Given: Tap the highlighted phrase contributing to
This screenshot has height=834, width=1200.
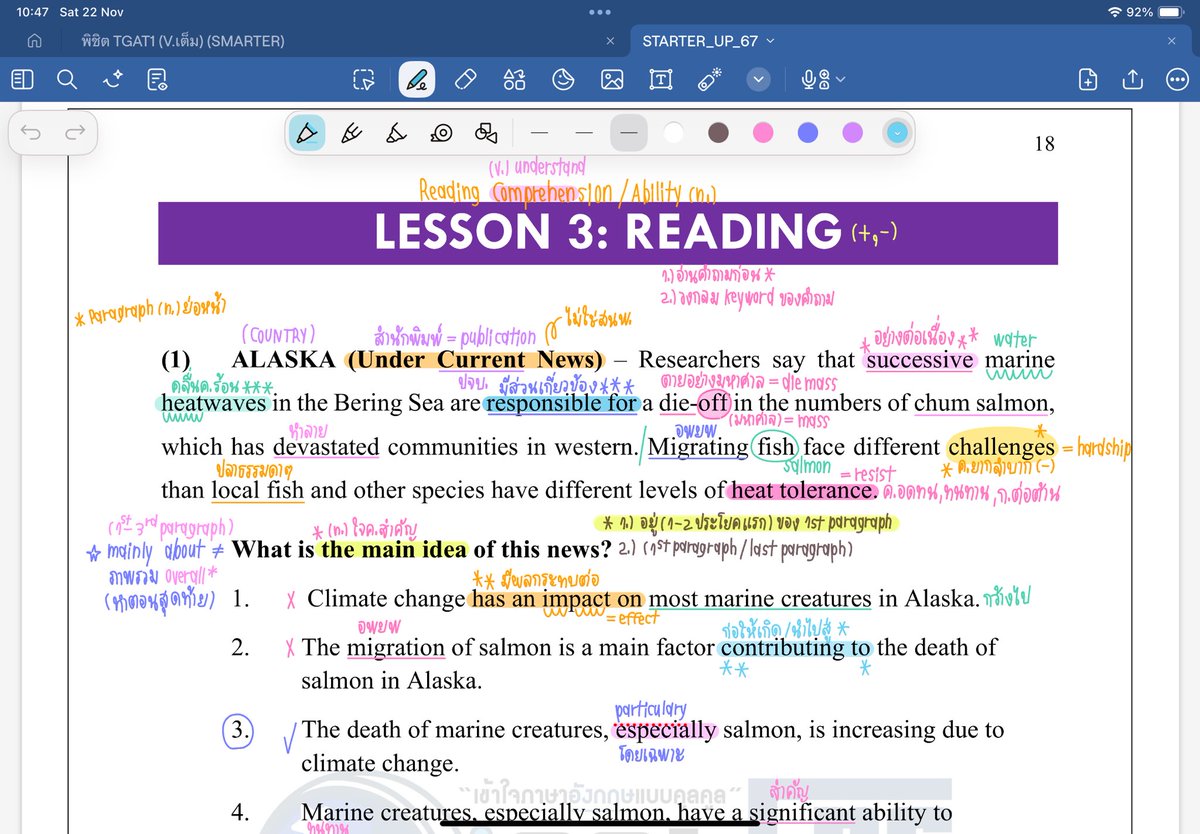Looking at the screenshot, I should coord(795,647).
